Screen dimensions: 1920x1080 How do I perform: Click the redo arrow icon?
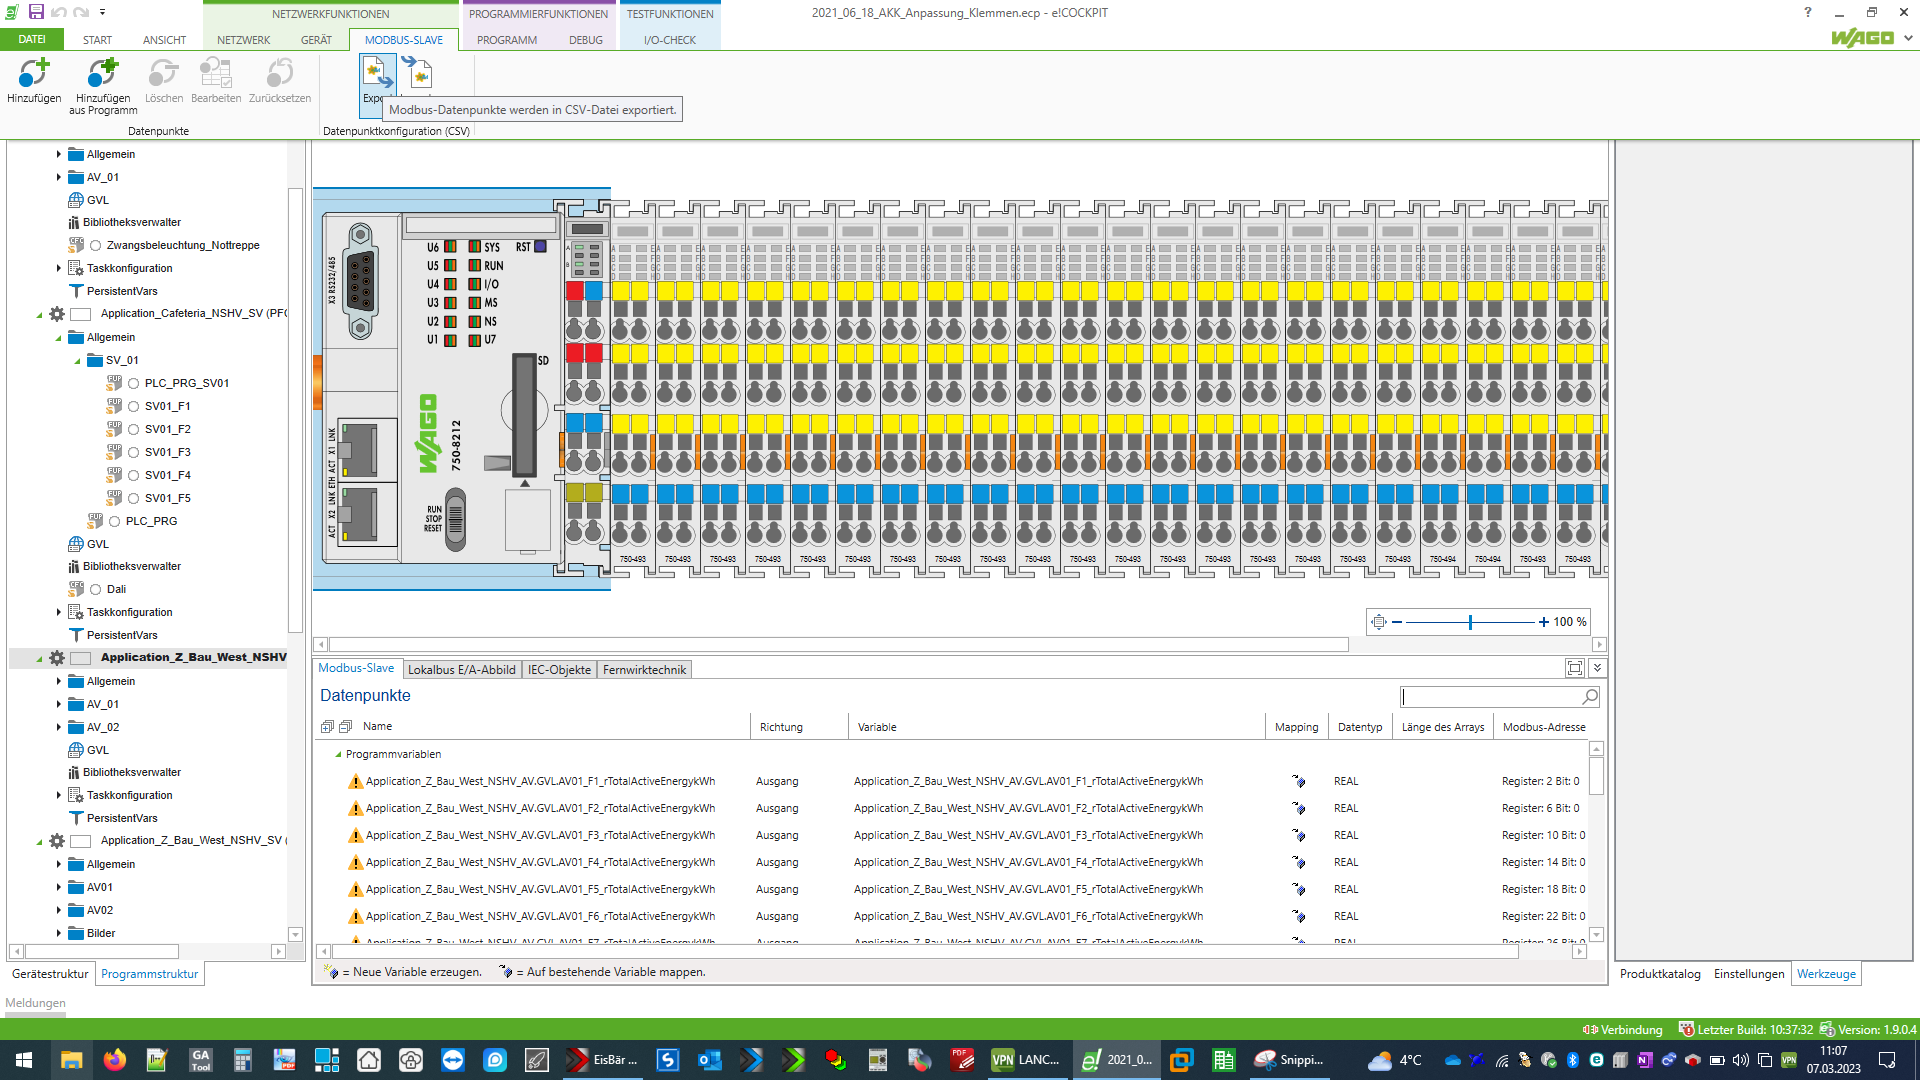81,12
